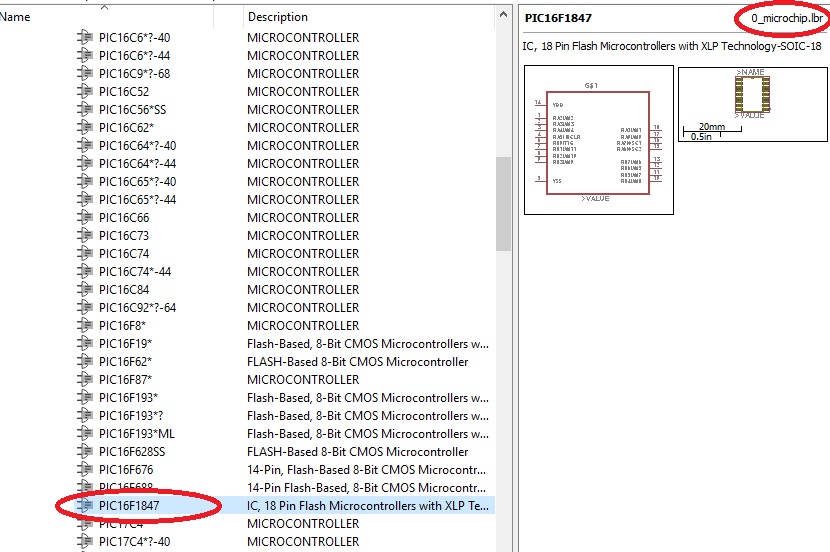Click the device icon beside PIC16C74*-44

tap(85, 272)
